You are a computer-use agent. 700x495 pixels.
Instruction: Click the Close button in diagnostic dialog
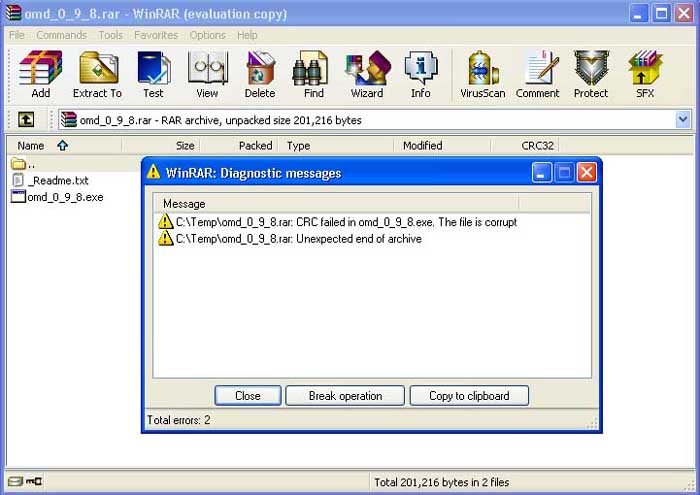click(248, 395)
